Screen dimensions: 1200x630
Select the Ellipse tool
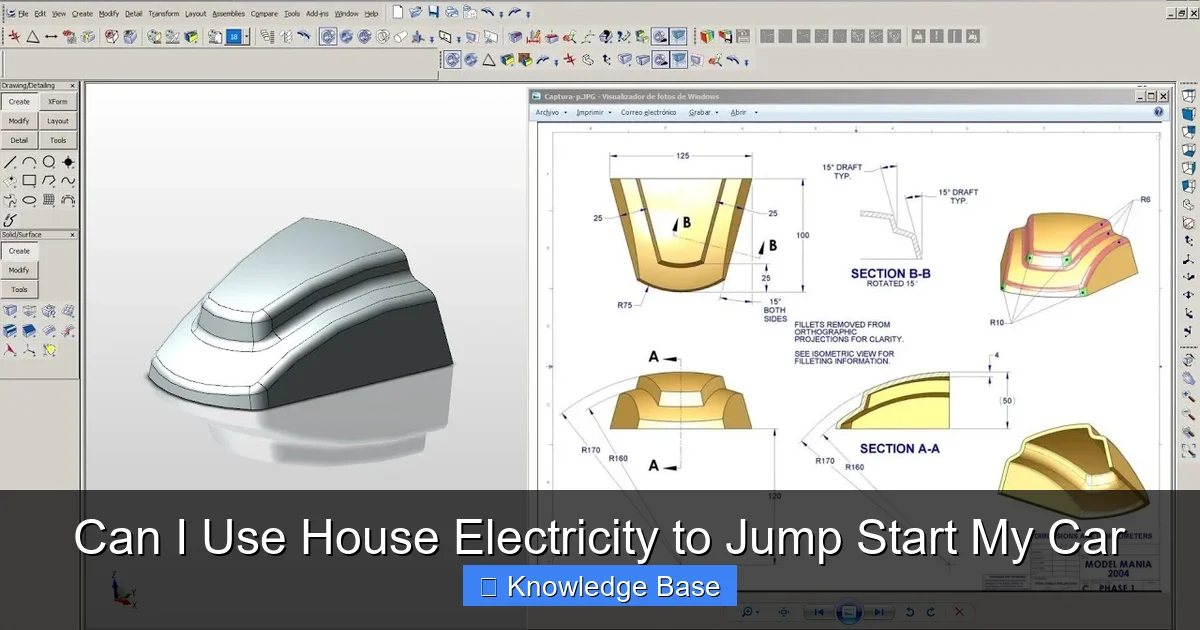(x=30, y=199)
